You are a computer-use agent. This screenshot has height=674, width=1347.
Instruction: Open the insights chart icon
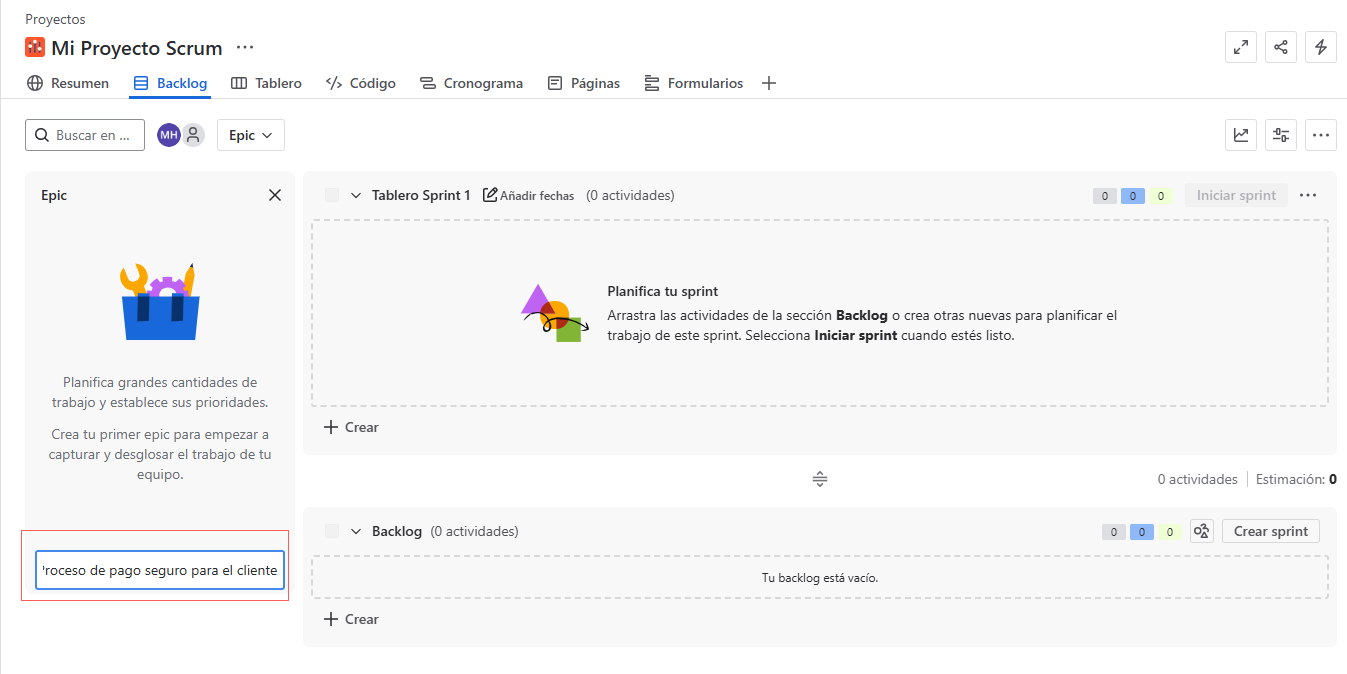1241,135
